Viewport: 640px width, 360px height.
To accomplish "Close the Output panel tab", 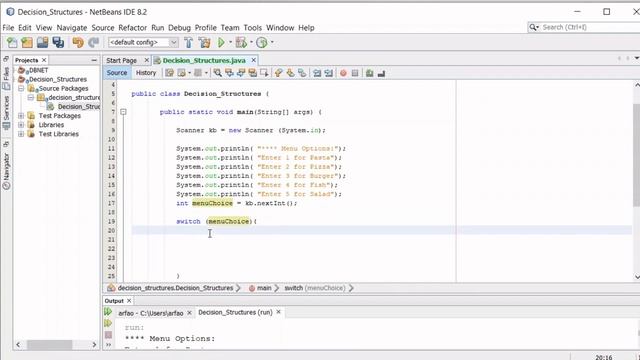I will pos(129,301).
